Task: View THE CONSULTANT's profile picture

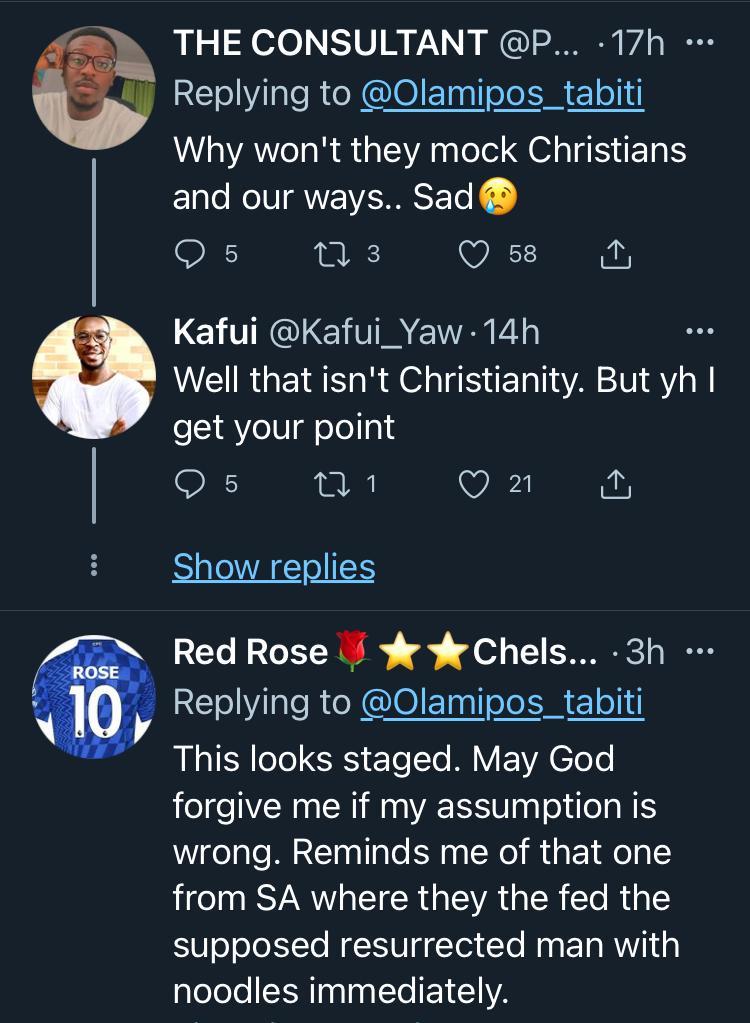Action: pyautogui.click(x=94, y=87)
